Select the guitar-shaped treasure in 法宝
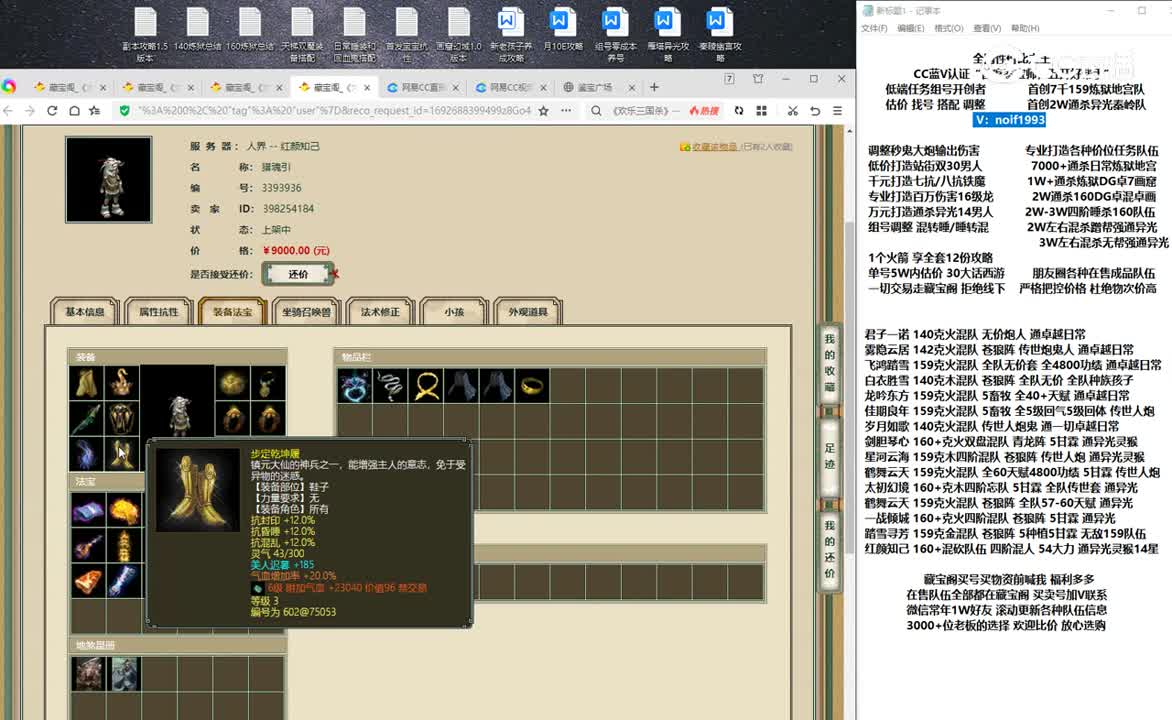1172x720 pixels. point(87,547)
